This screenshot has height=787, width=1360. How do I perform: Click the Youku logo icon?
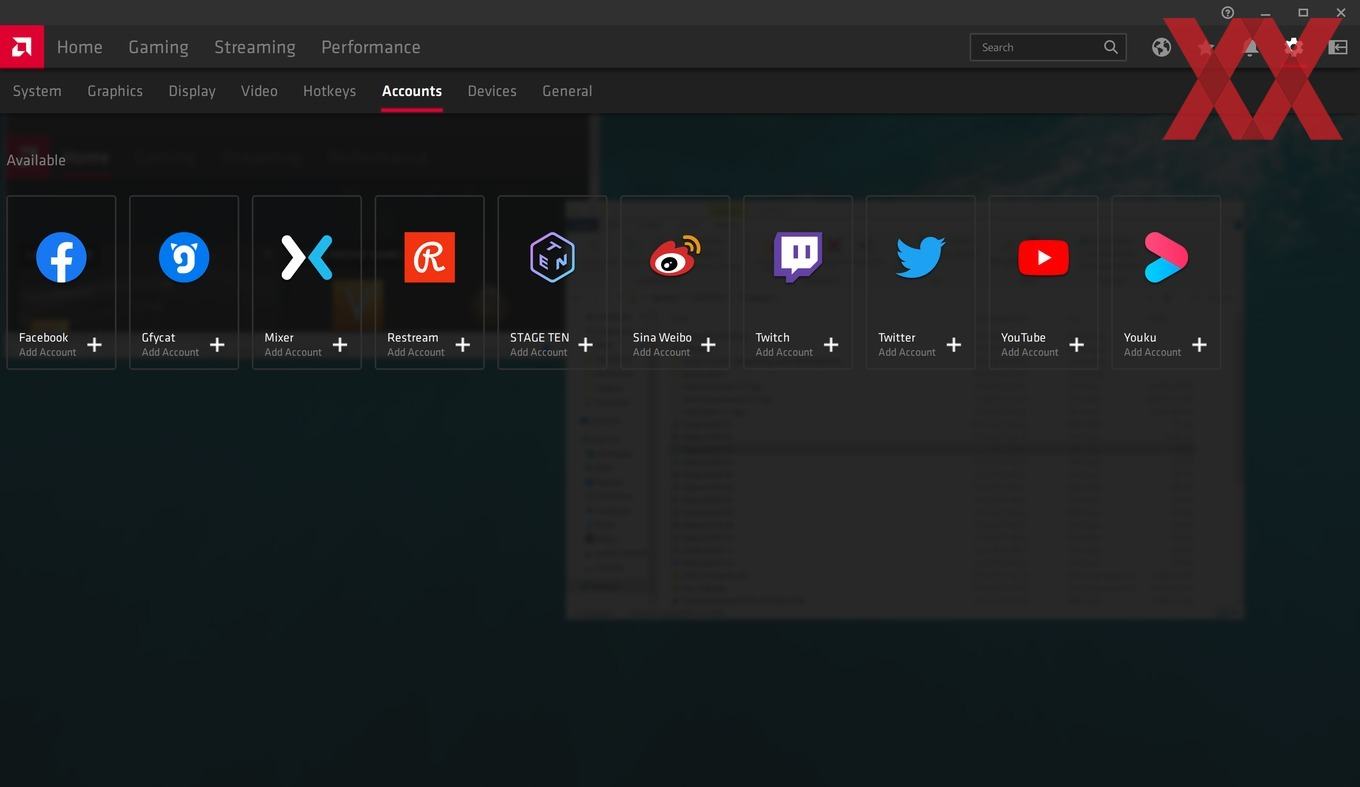(1166, 257)
